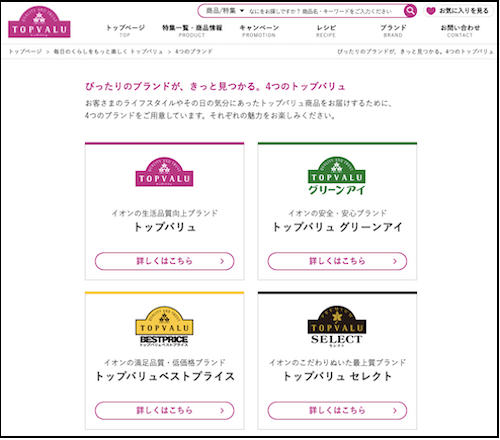Open the 特集一覧・商品情報 PRODUCT menu
The width and height of the screenshot is (500, 440).
192,31
